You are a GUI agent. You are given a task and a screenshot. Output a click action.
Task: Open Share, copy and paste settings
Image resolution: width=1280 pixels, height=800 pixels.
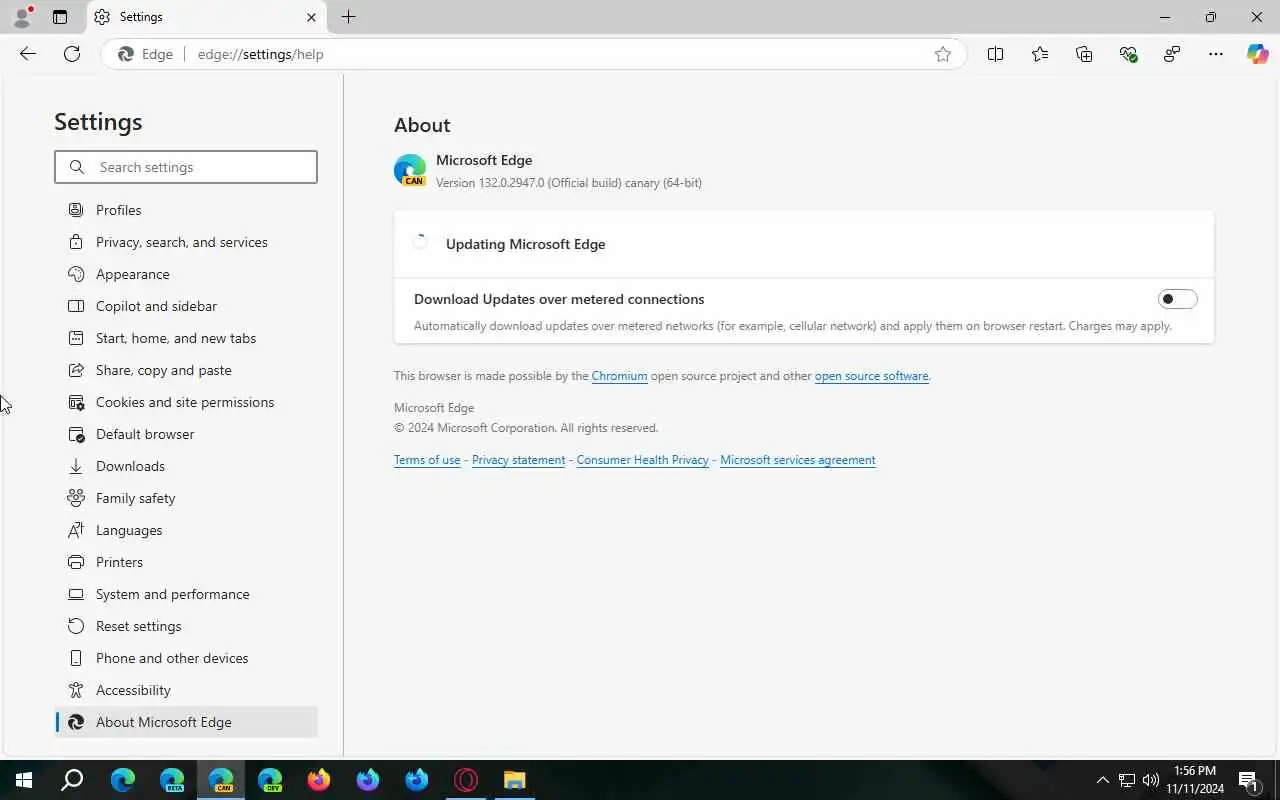point(186,370)
